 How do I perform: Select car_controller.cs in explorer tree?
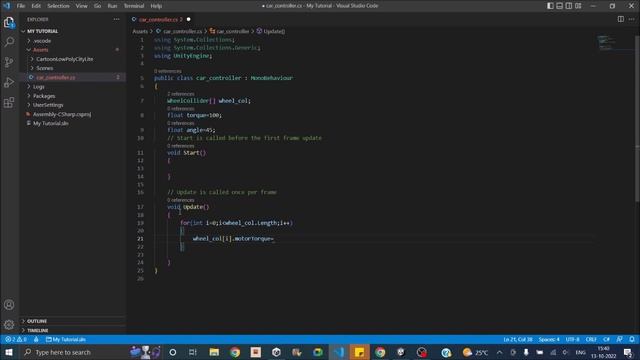pos(56,77)
